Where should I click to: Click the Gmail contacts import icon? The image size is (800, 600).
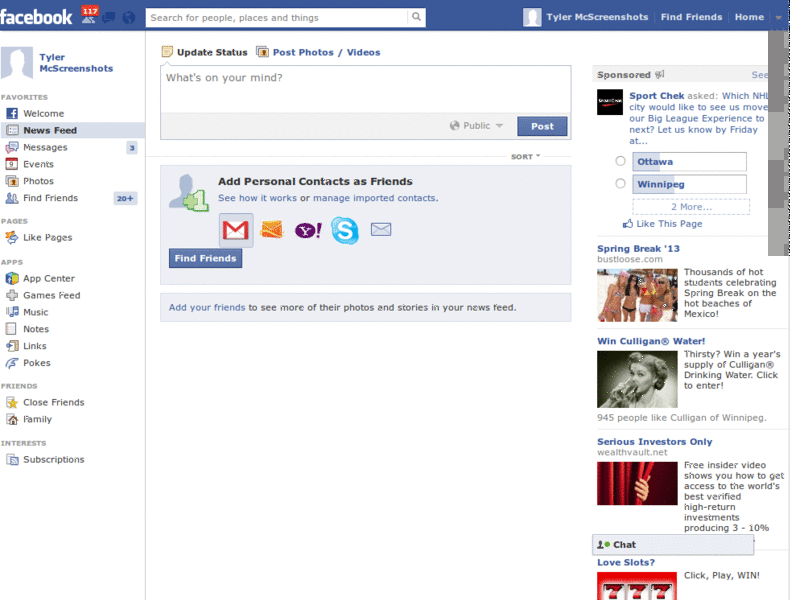pyautogui.click(x=236, y=230)
